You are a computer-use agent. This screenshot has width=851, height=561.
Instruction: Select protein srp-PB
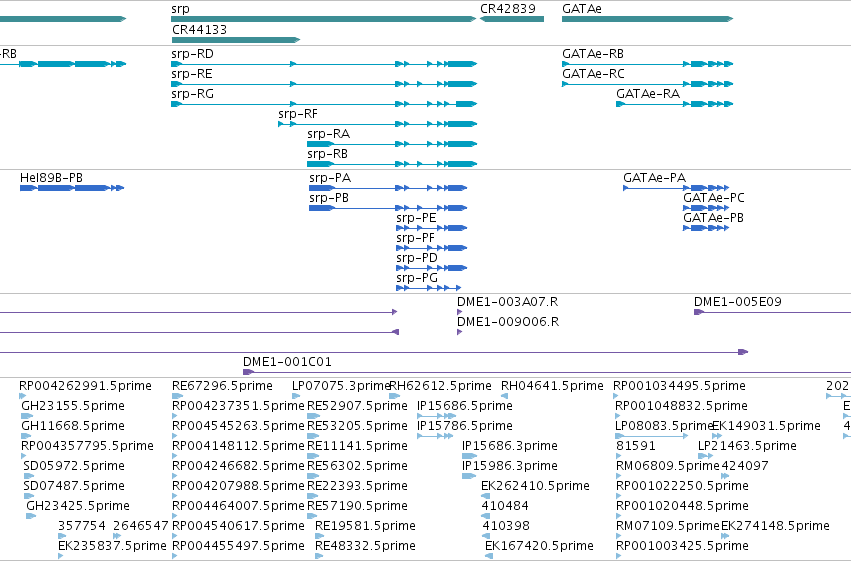click(388, 208)
